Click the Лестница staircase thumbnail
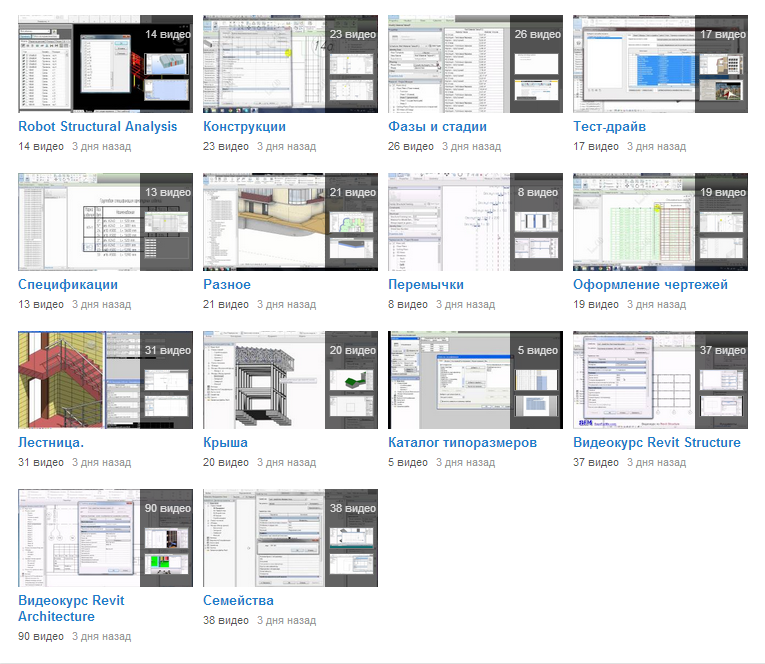 [x=105, y=380]
